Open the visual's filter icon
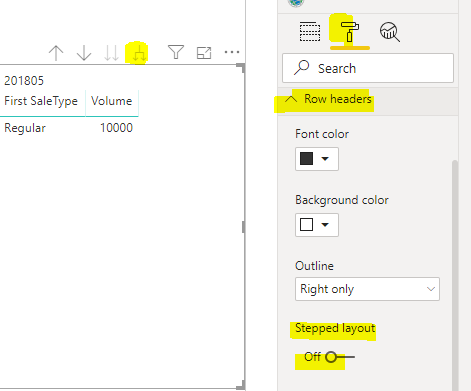The width and height of the screenshot is (471, 391). 176,52
